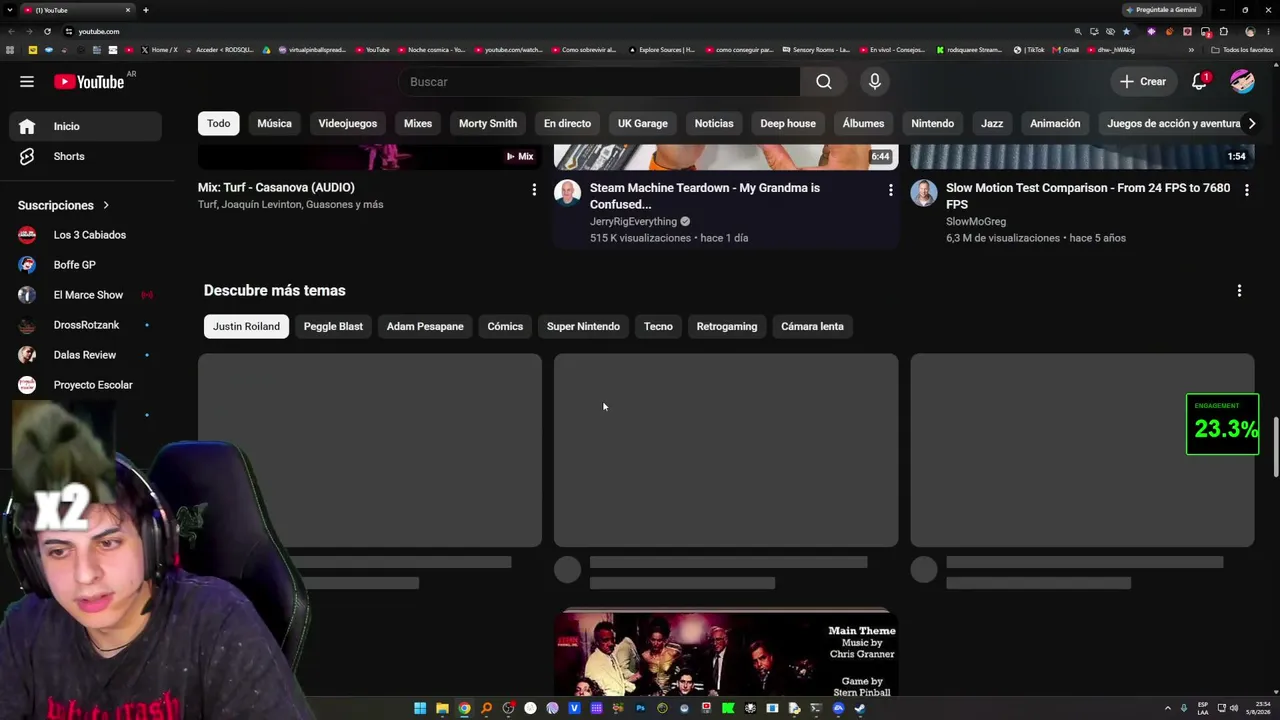The image size is (1280, 720).
Task: Open the account avatar menu
Action: 1242,82
